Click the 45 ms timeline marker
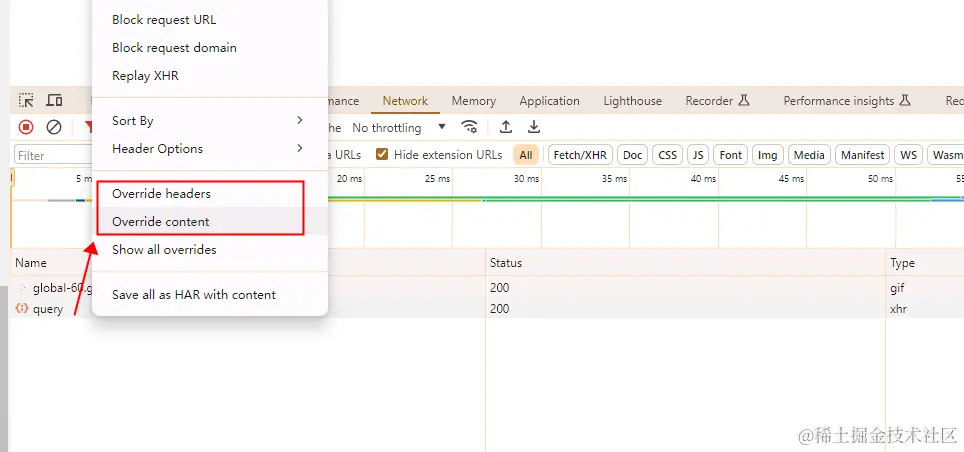The width and height of the screenshot is (964, 452). point(791,179)
